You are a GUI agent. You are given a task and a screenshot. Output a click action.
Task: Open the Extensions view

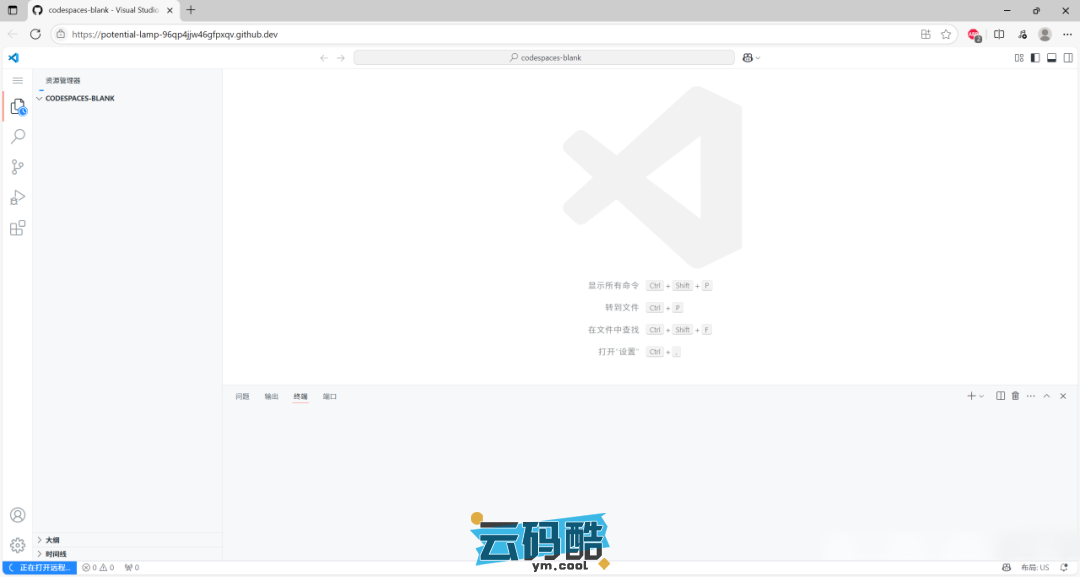pos(17,228)
